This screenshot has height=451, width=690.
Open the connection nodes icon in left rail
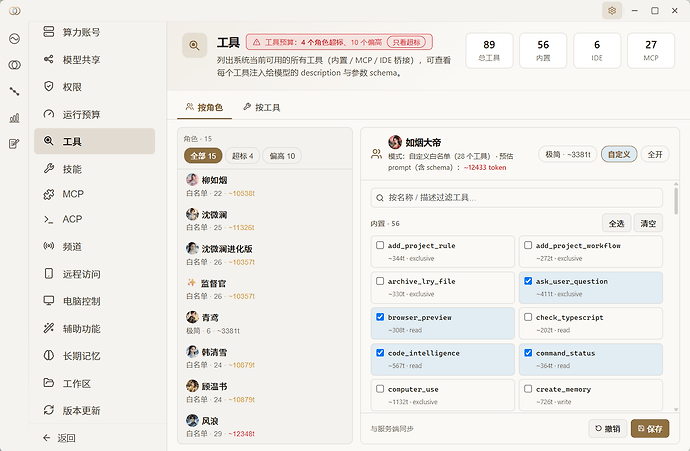15,92
